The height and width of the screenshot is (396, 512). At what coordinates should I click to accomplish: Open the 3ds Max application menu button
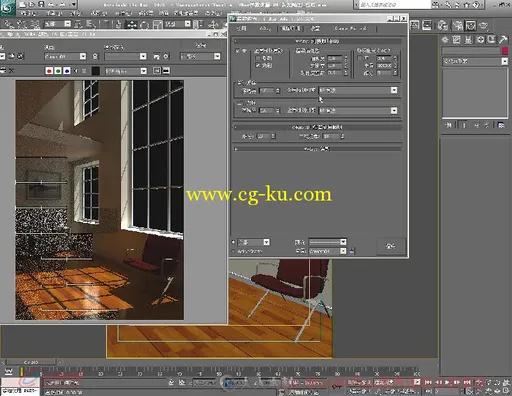[x=7, y=8]
